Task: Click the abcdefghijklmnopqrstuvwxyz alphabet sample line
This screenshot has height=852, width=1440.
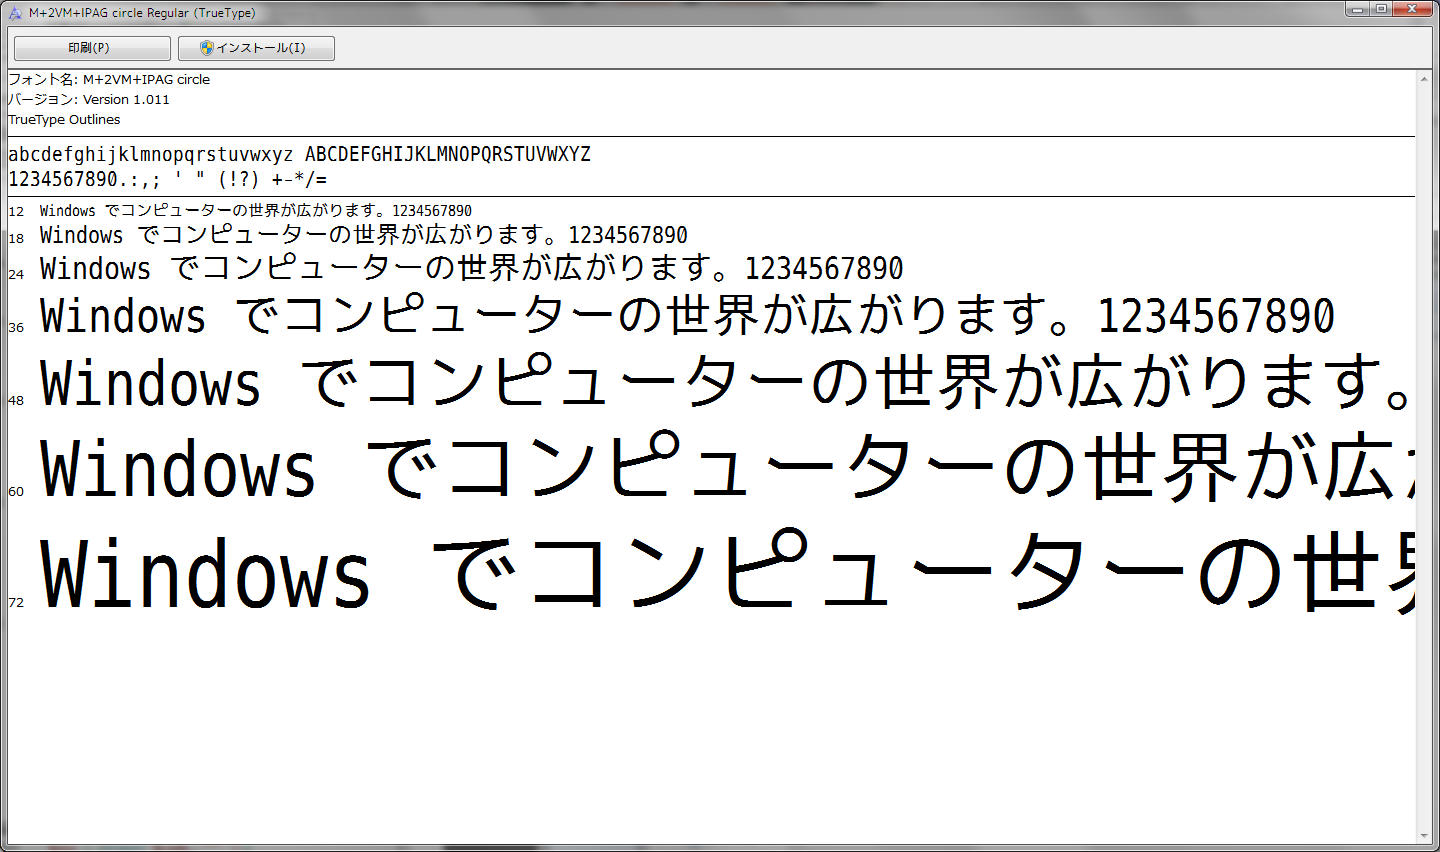Action: click(299, 154)
